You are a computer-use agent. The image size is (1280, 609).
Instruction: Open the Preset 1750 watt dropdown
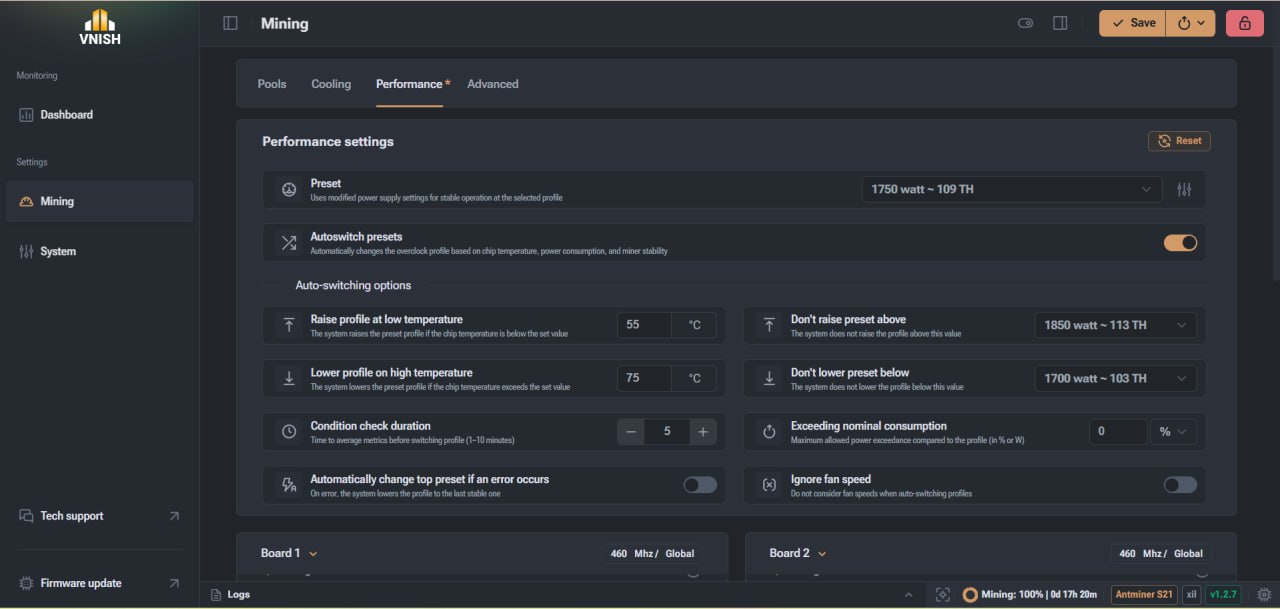[1012, 189]
